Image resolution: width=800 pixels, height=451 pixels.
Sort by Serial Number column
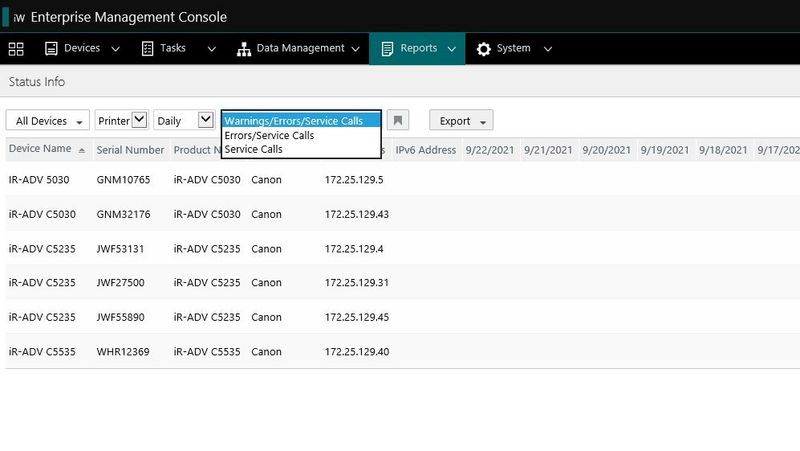[x=130, y=149]
